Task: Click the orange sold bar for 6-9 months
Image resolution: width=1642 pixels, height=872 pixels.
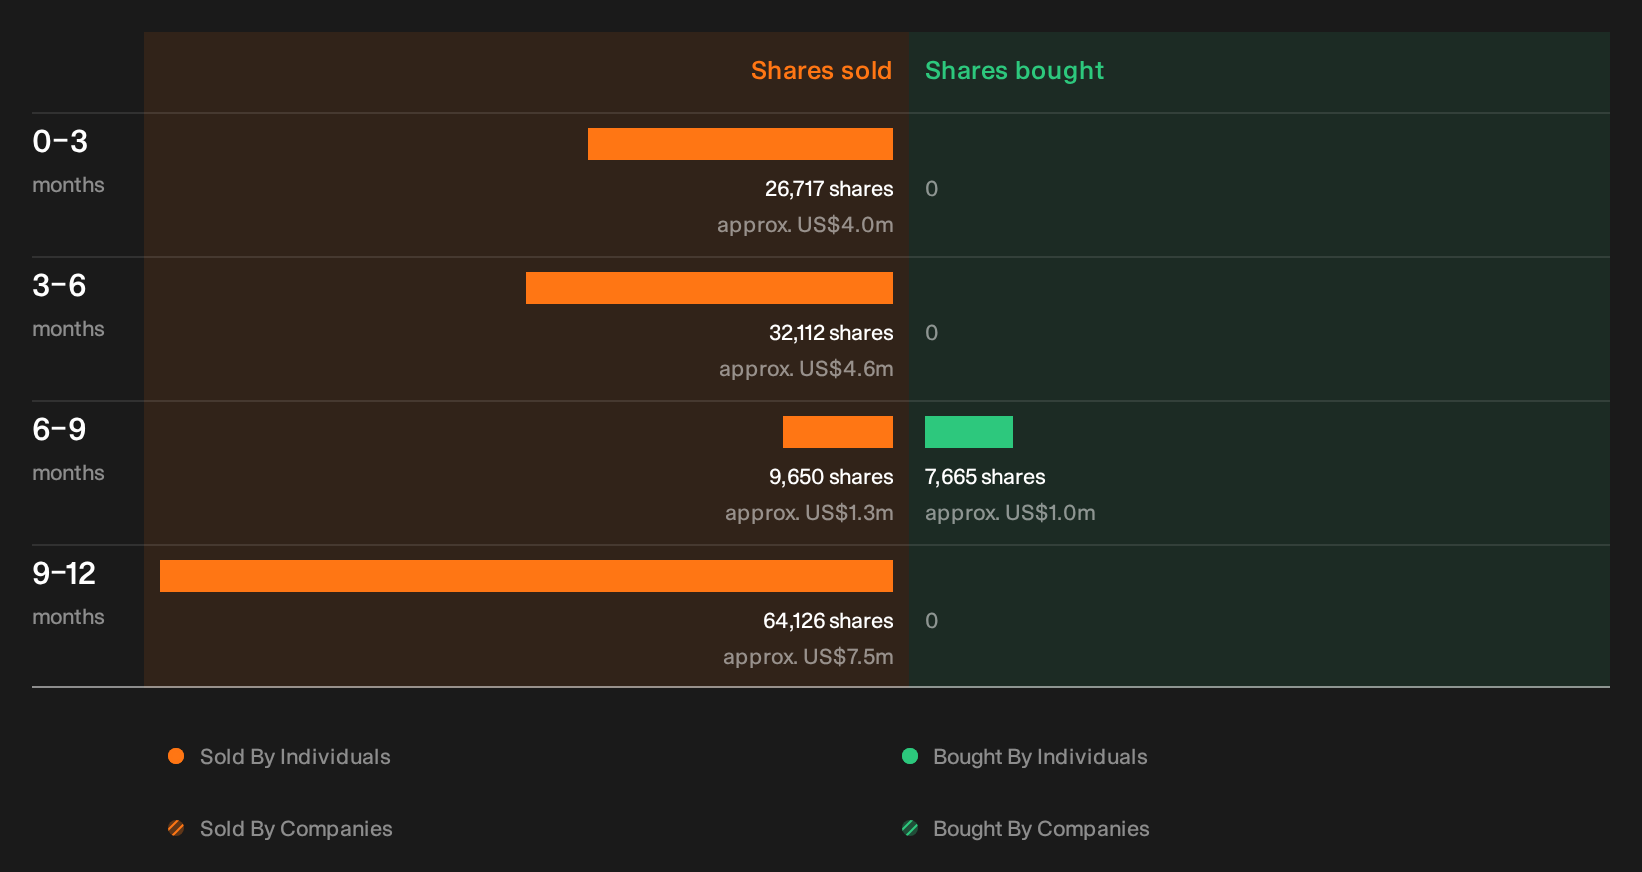Action: tap(838, 432)
